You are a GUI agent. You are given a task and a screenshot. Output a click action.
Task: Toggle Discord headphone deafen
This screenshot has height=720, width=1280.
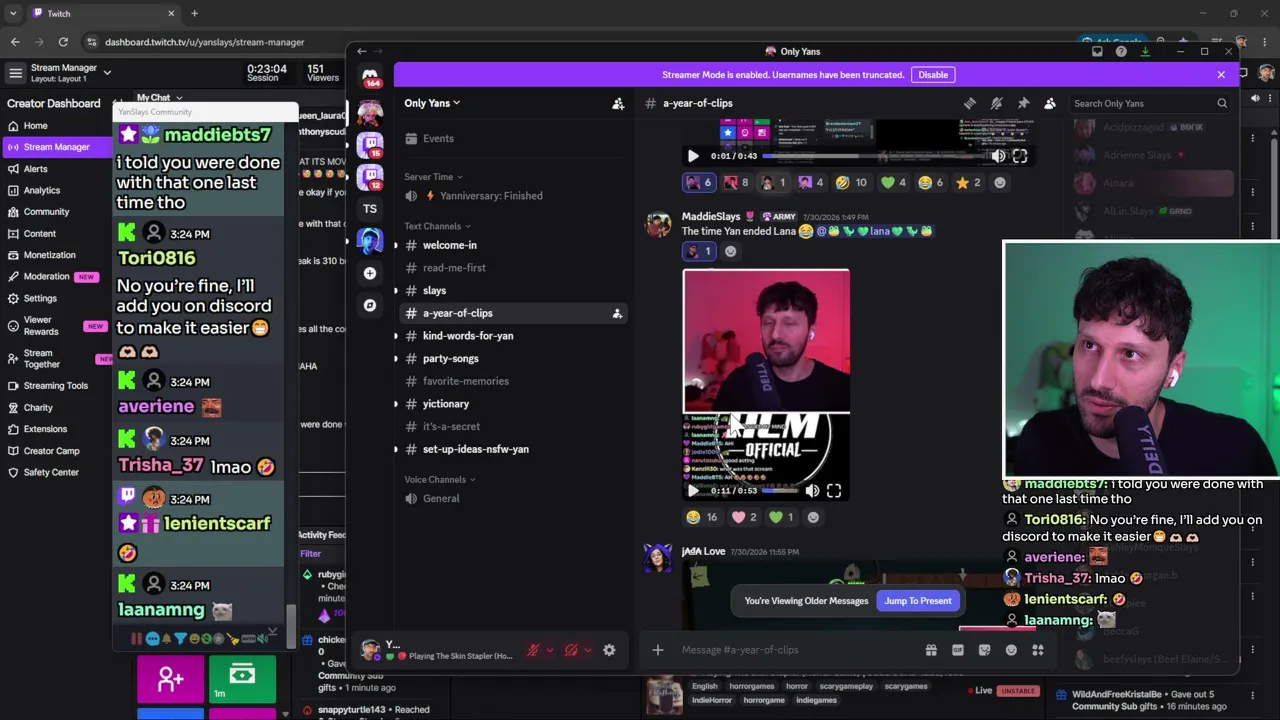(571, 650)
